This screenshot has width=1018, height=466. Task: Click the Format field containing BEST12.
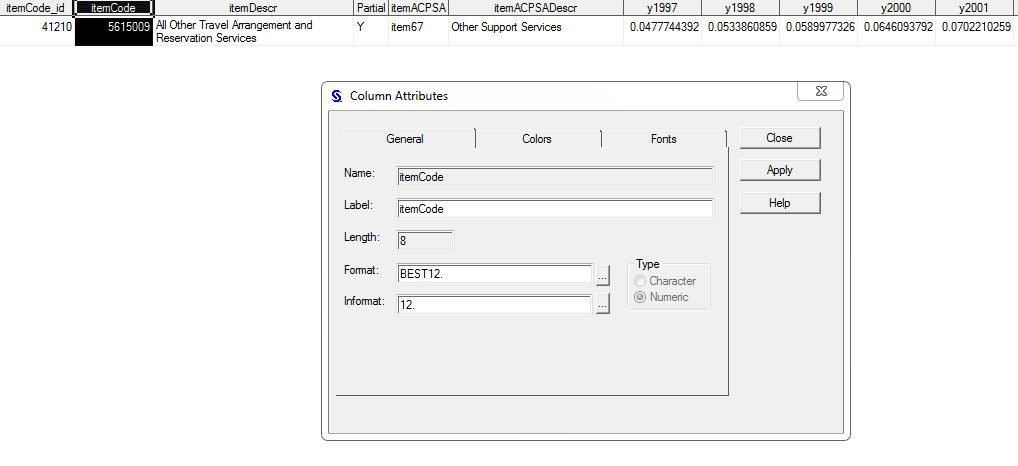pyautogui.click(x=494, y=274)
